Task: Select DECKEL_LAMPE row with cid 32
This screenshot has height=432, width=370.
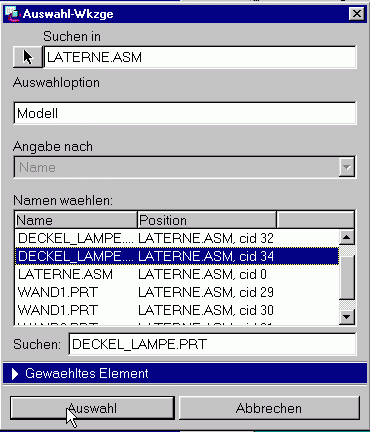Action: point(177,238)
